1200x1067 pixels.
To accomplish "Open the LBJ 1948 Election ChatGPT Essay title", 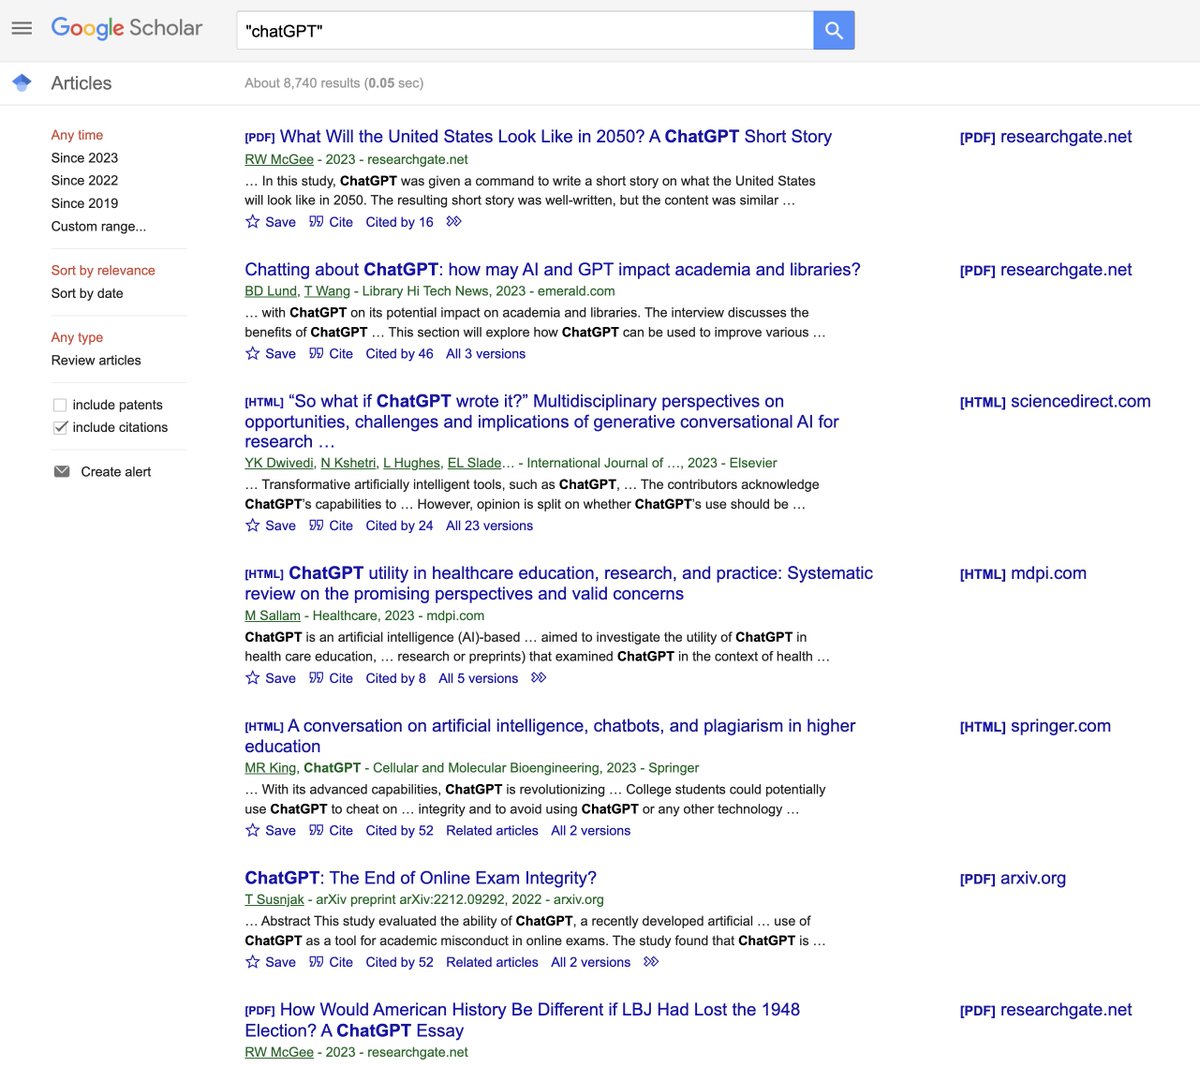I will click(x=522, y=1020).
